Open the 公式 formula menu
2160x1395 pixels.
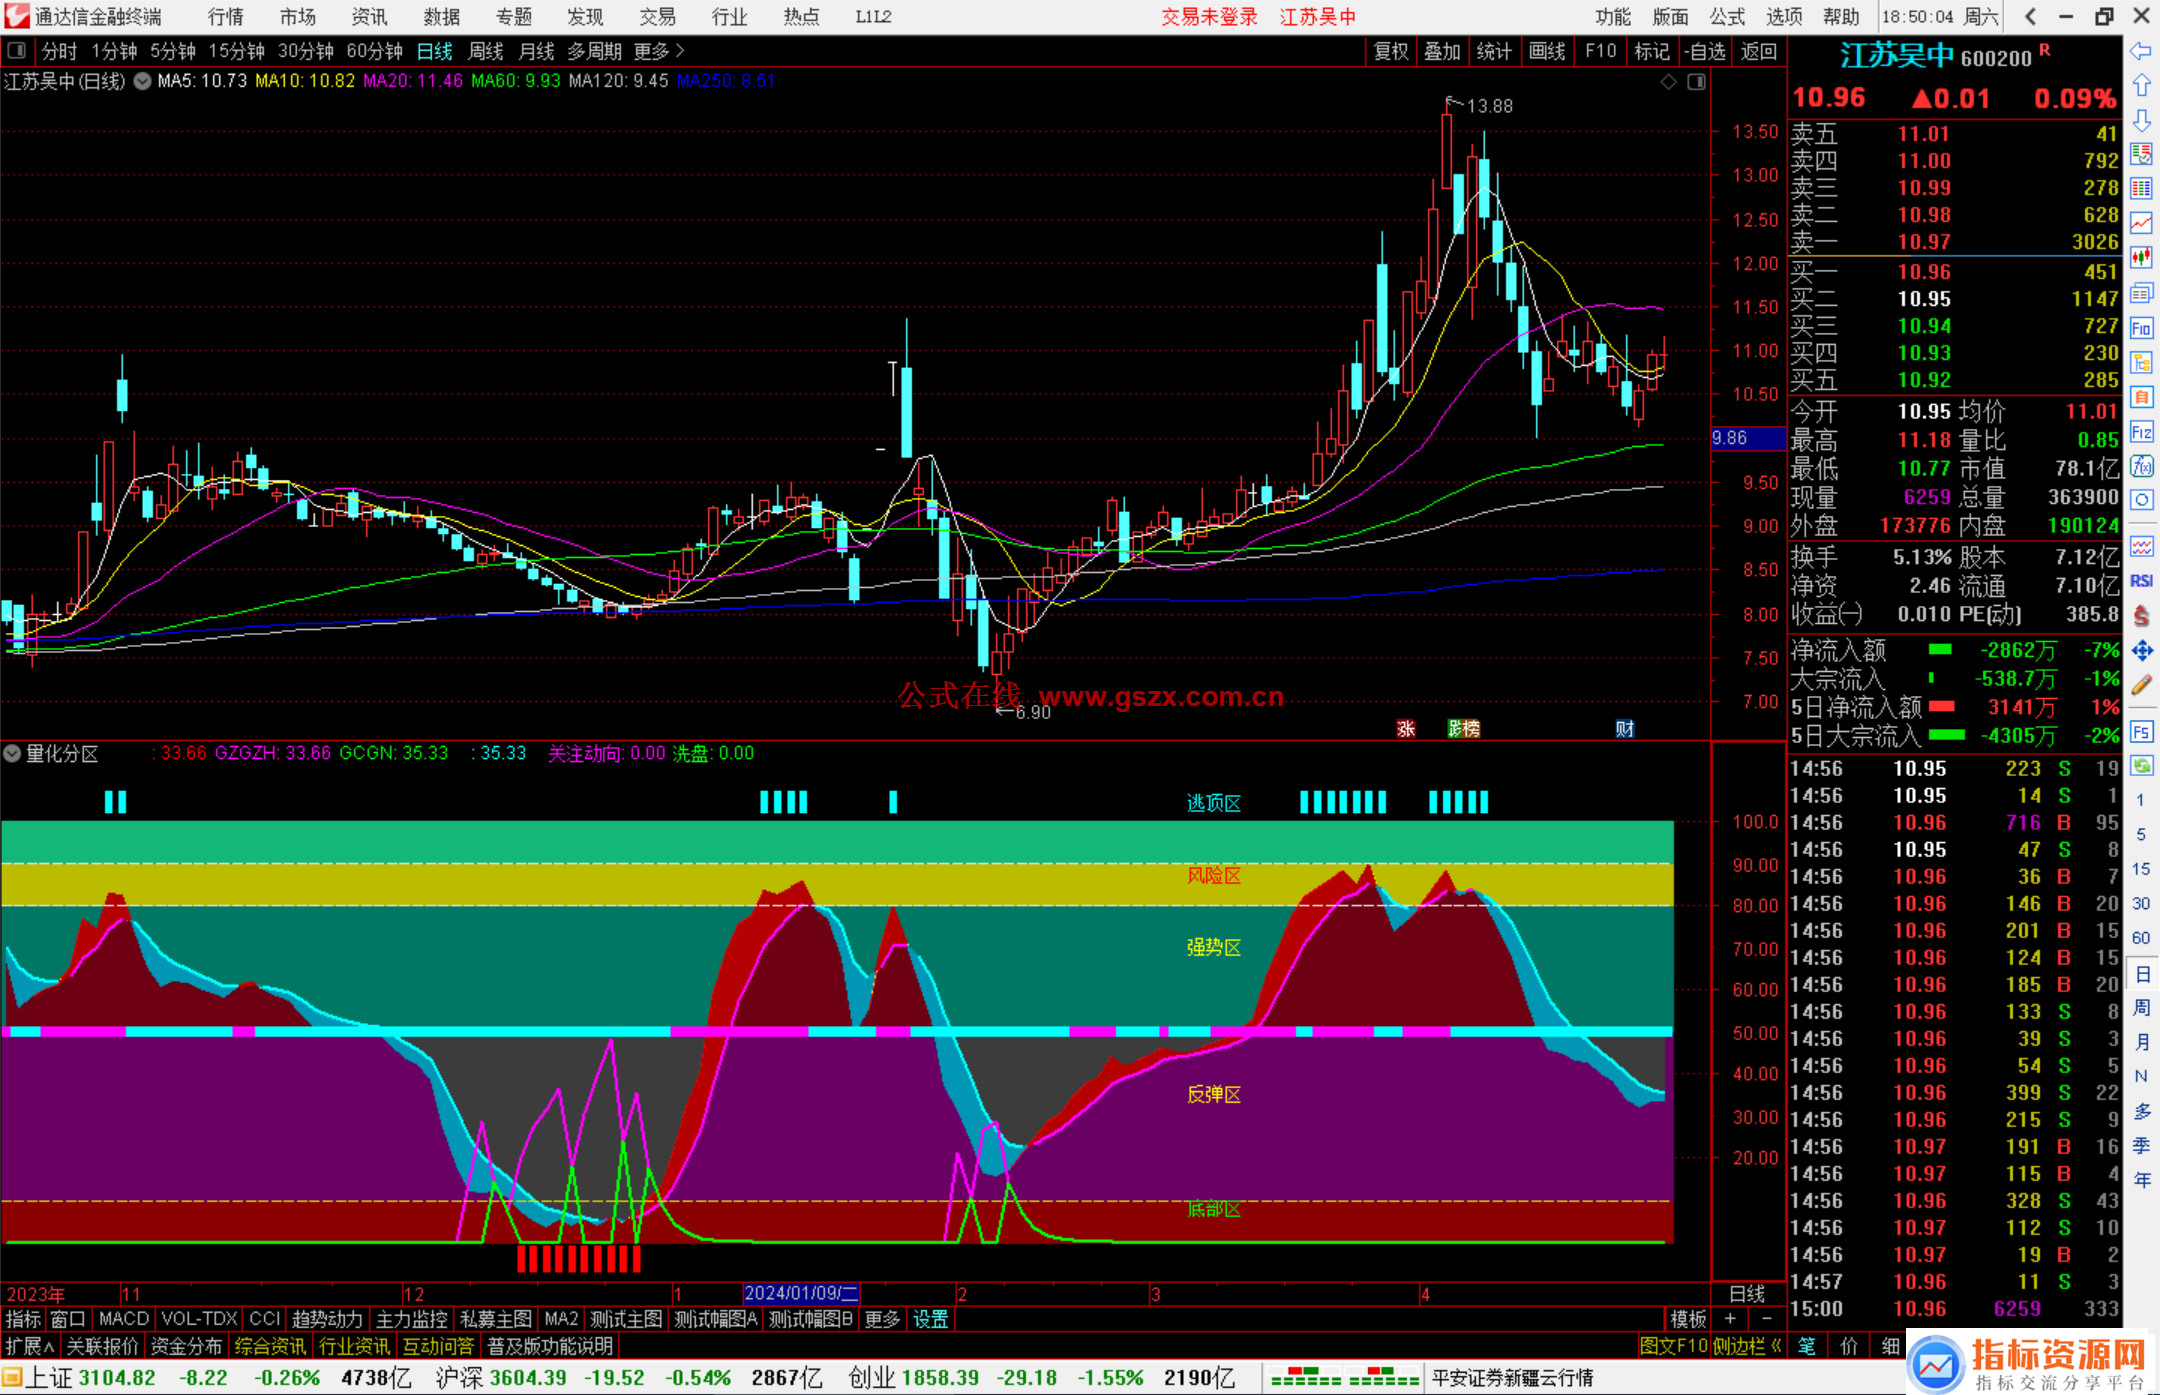[1727, 16]
